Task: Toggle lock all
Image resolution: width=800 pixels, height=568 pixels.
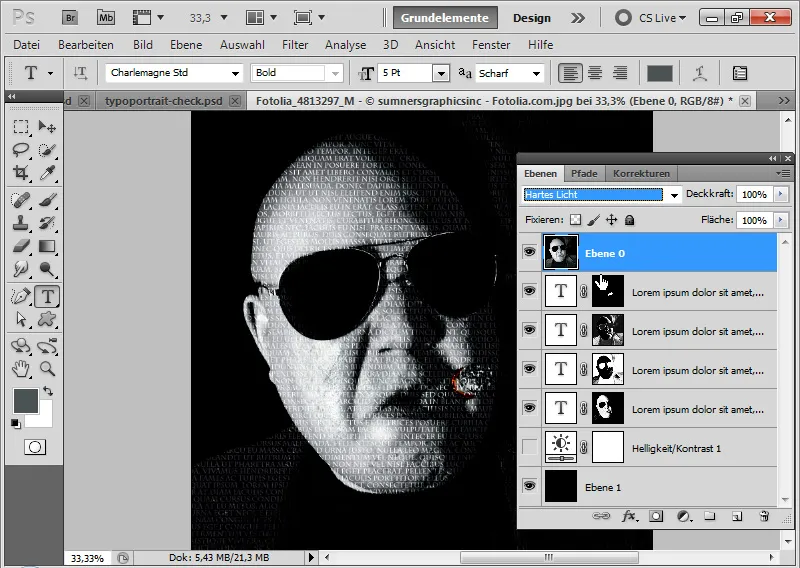Action: [x=630, y=220]
